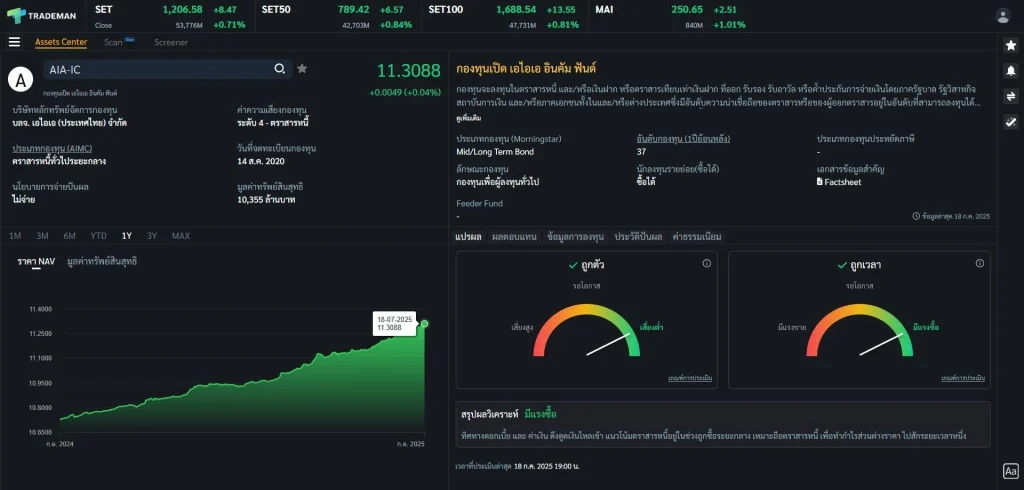Switch to the Screener tab
The image size is (1024, 490).
coord(171,42)
